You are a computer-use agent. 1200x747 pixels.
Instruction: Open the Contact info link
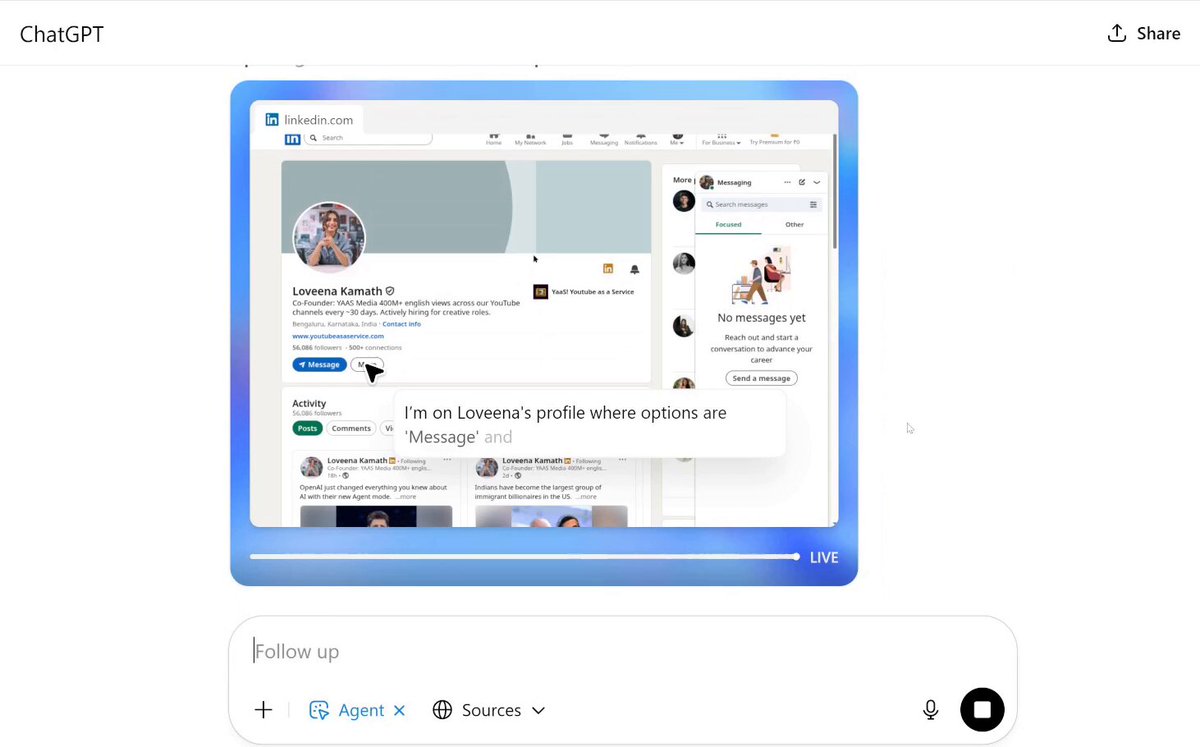click(401, 324)
